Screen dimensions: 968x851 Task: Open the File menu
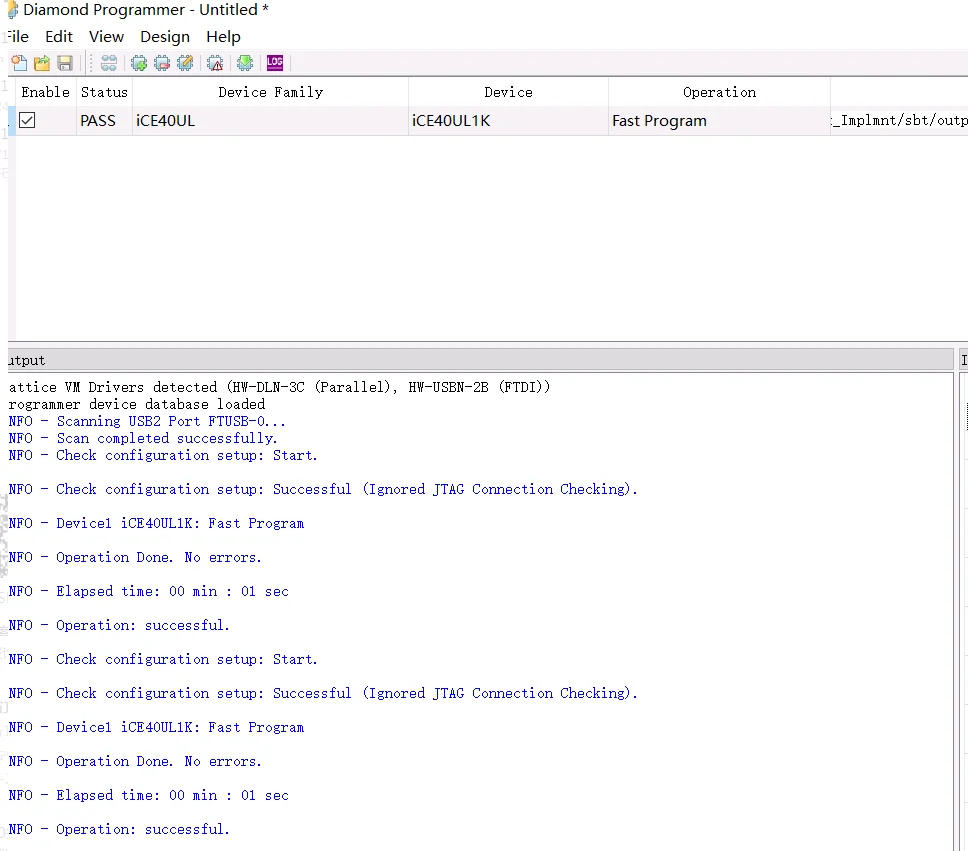[16, 36]
